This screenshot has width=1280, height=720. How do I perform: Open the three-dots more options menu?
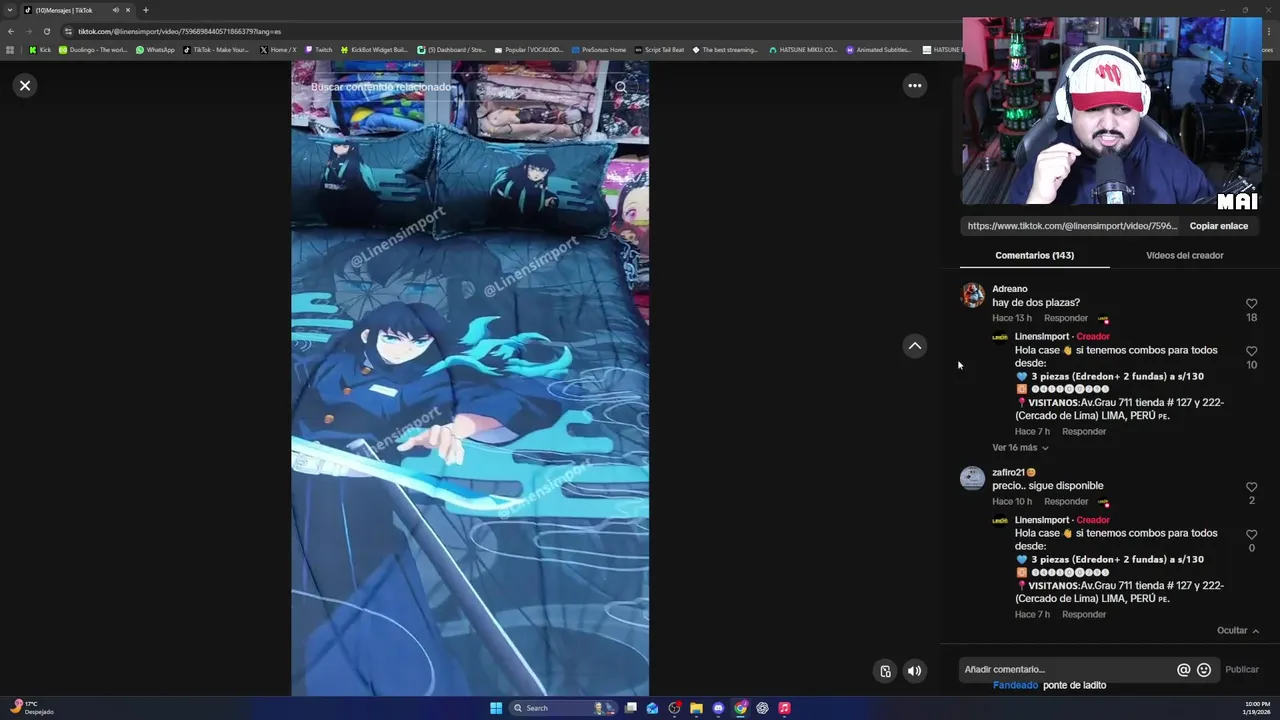[914, 85]
